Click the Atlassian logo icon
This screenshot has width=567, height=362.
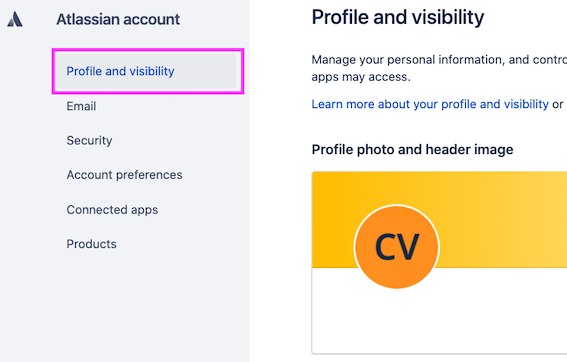[15, 19]
